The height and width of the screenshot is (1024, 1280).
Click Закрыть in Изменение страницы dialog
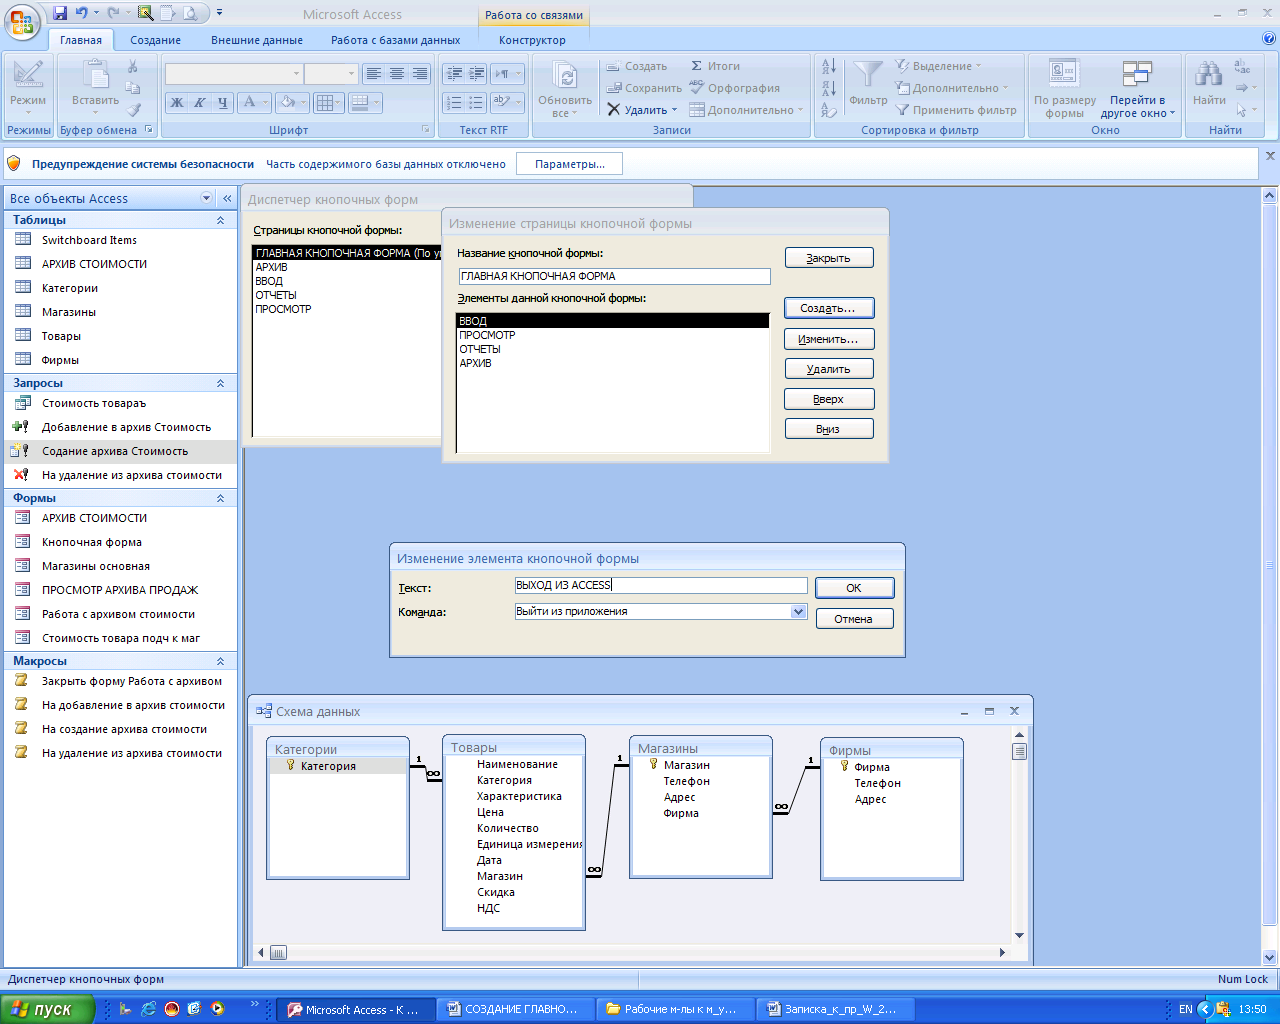tap(829, 258)
